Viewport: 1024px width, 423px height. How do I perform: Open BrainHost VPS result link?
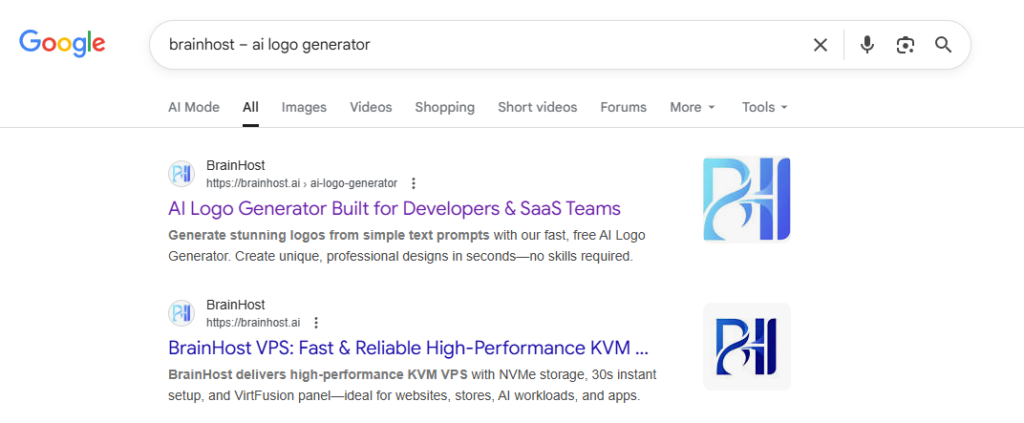click(408, 348)
